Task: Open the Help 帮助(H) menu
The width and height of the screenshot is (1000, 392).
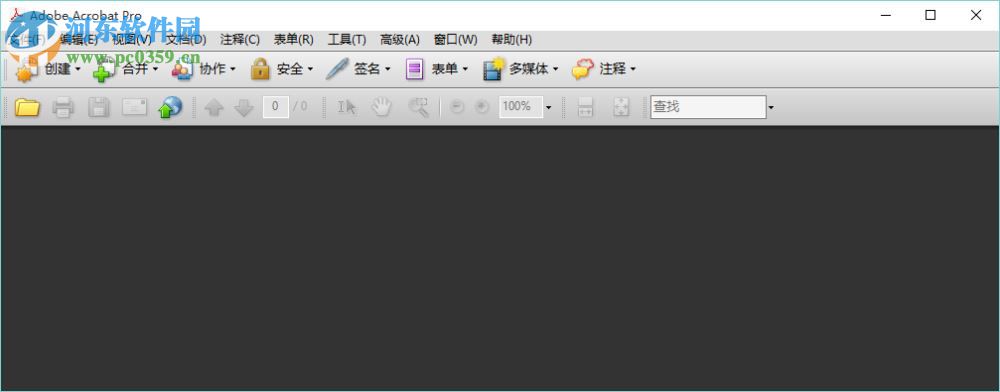Action: point(511,40)
